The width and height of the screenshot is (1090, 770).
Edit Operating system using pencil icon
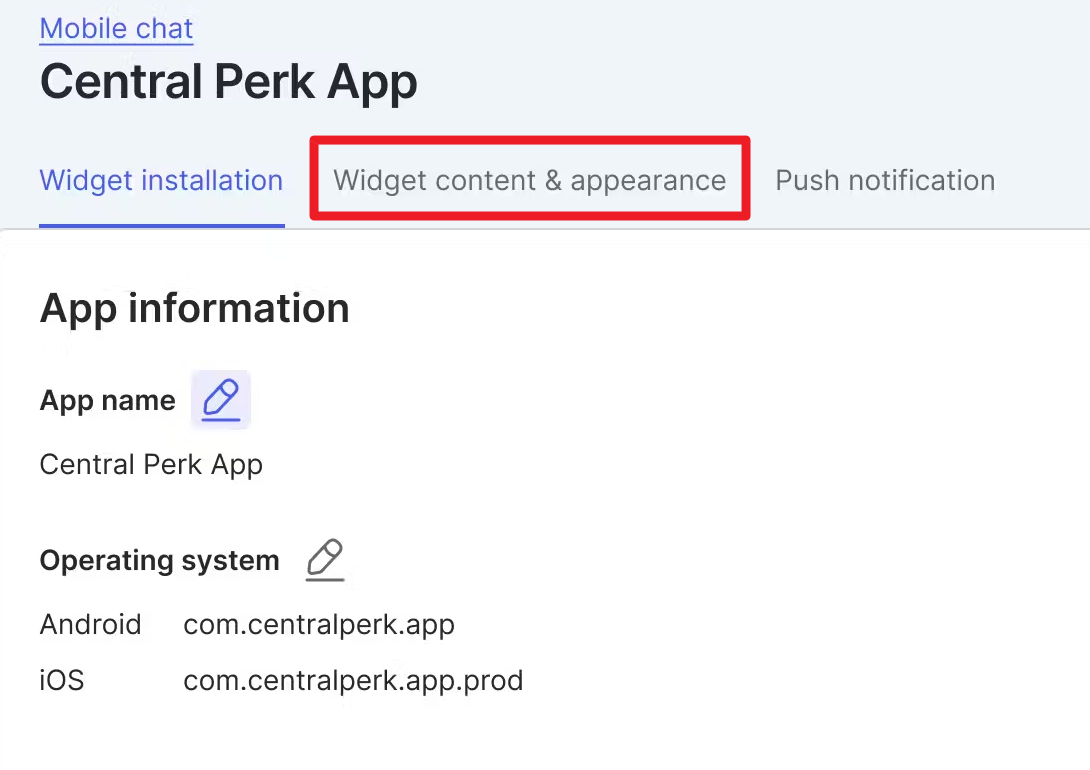pyautogui.click(x=325, y=560)
